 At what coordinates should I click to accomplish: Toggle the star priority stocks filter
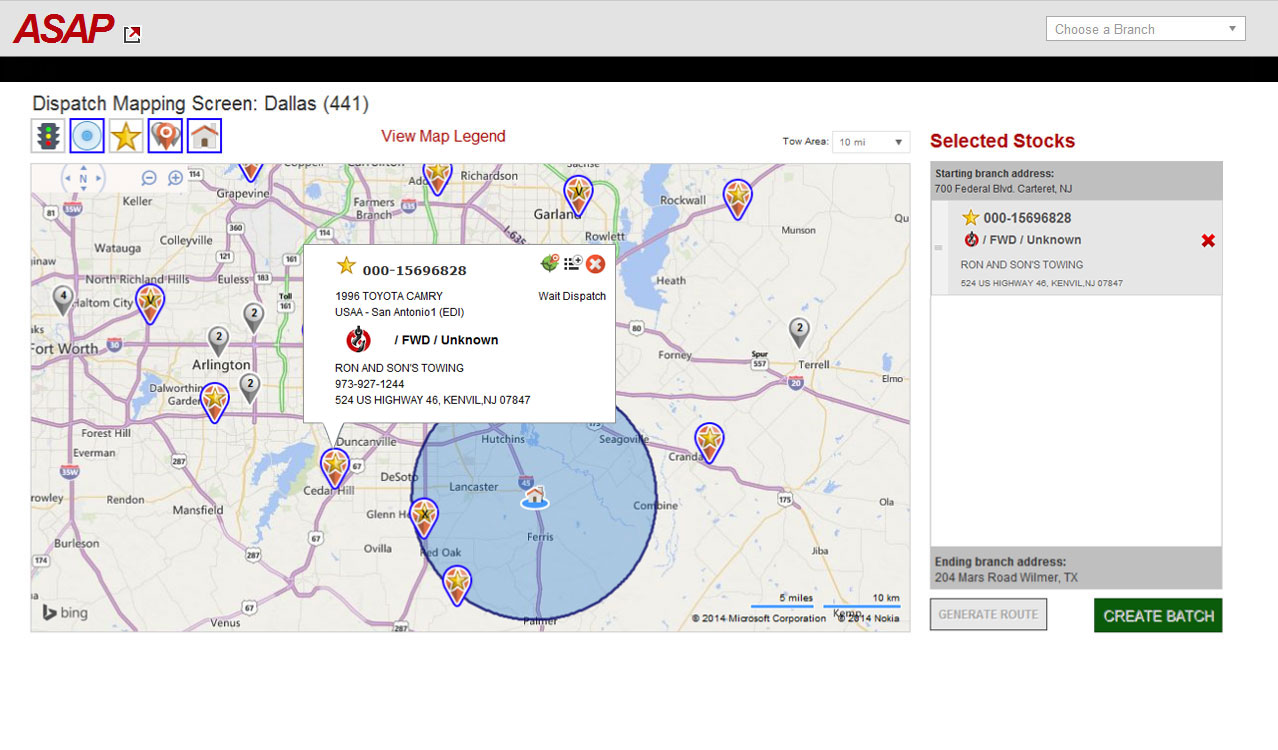click(x=126, y=136)
